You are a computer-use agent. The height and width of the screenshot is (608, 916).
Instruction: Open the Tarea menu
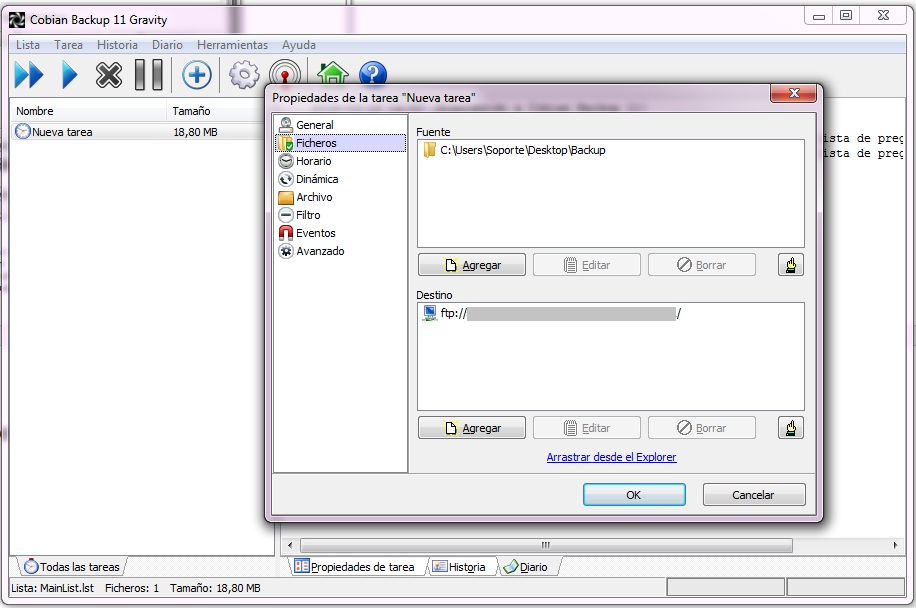[68, 45]
